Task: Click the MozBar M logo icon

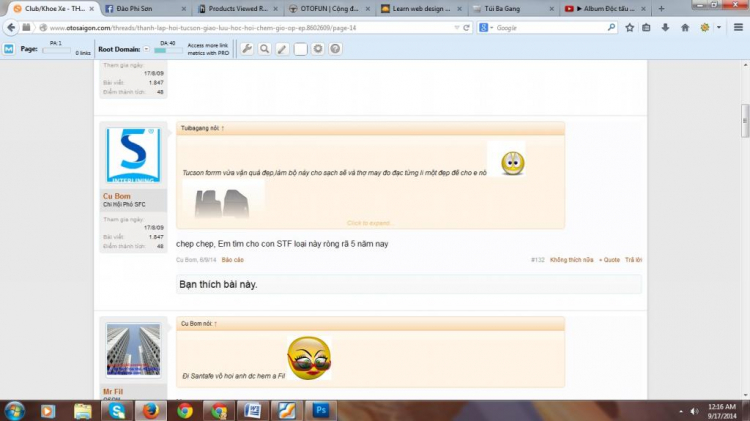Action: click(x=9, y=49)
